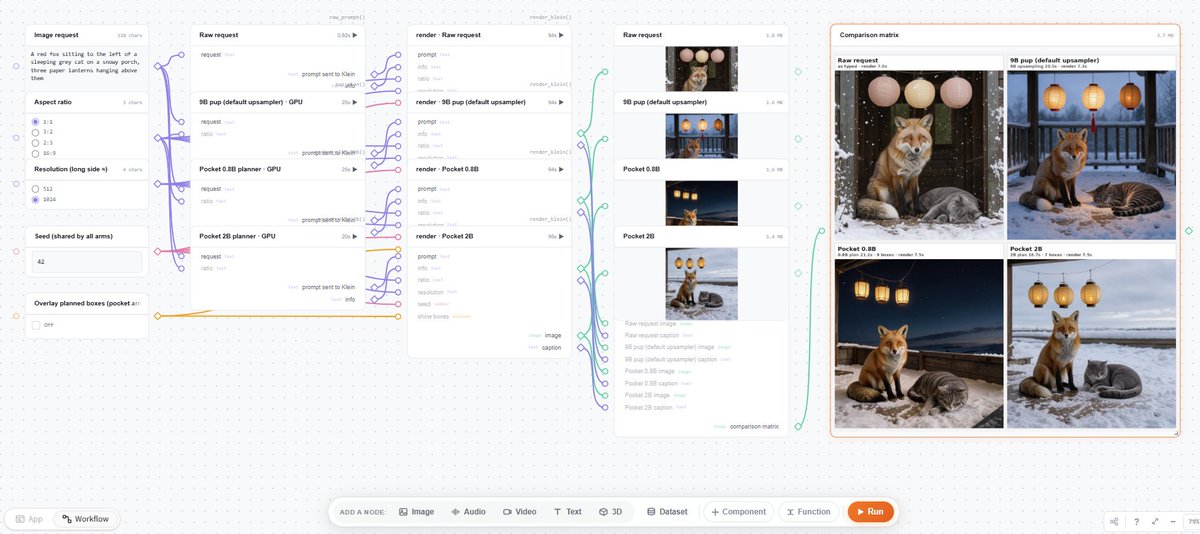Click the Function button
The width and height of the screenshot is (1200, 534).
[808, 511]
